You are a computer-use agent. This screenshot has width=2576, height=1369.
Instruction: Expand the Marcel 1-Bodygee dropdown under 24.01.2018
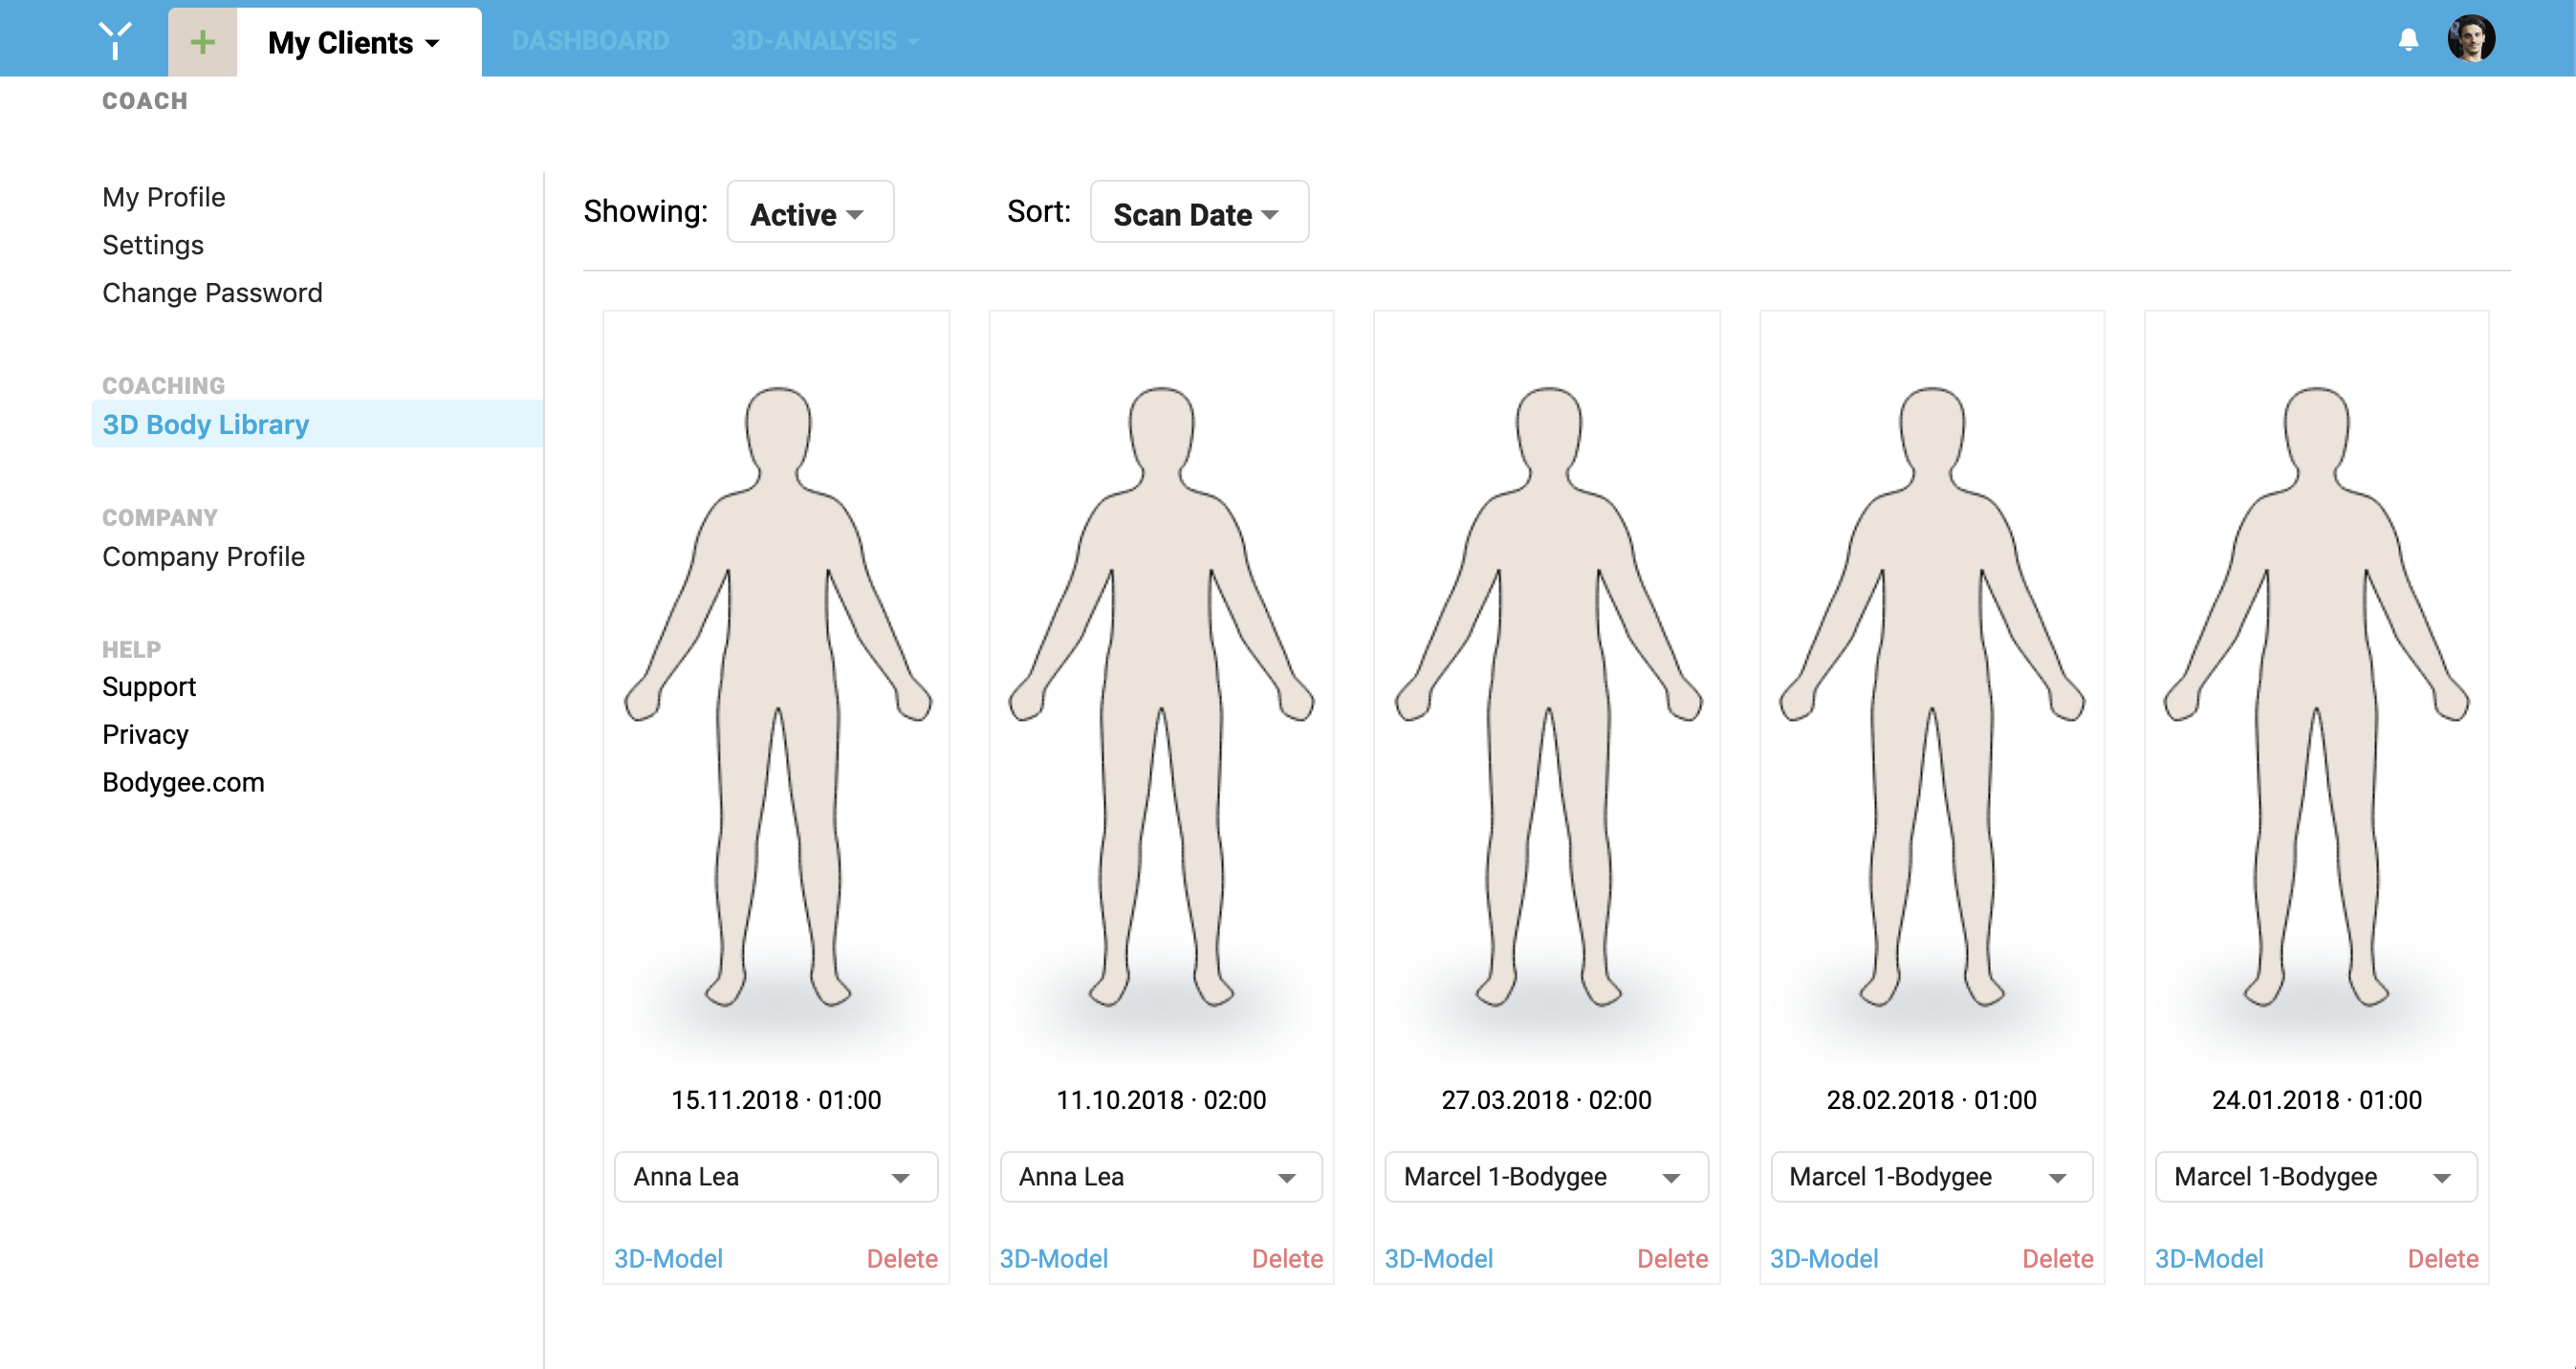[2316, 1177]
